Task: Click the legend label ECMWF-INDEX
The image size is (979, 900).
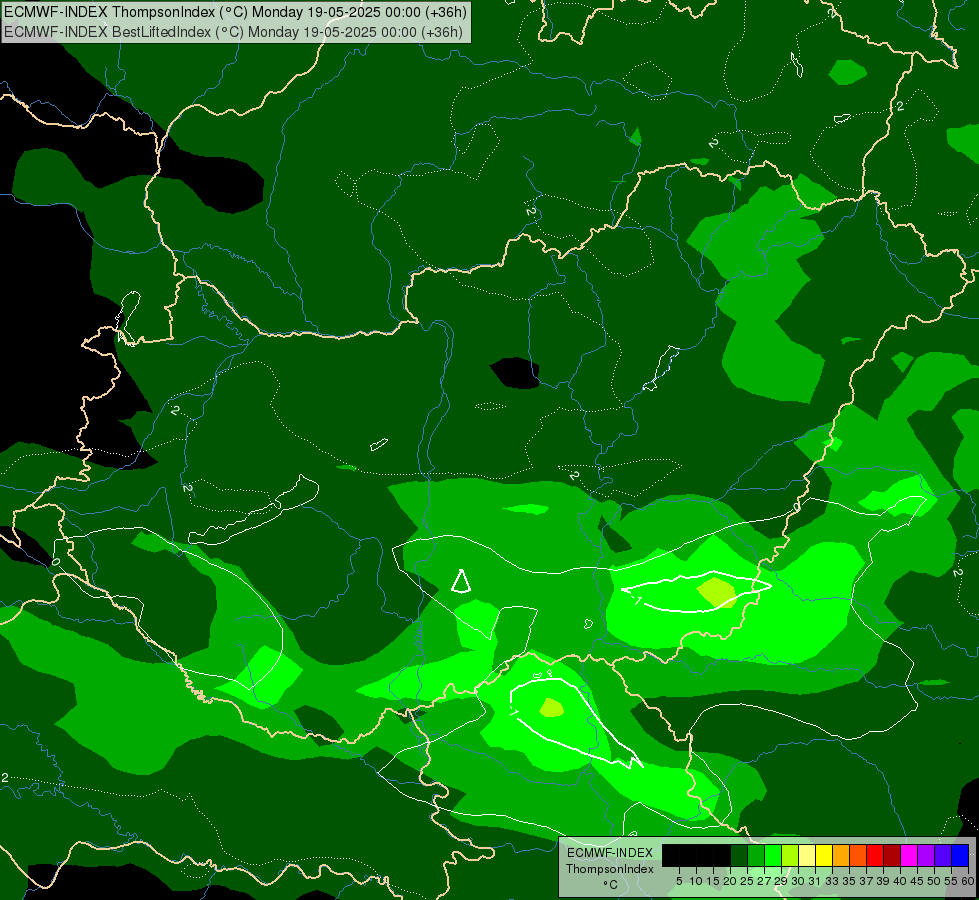Action: (610, 853)
